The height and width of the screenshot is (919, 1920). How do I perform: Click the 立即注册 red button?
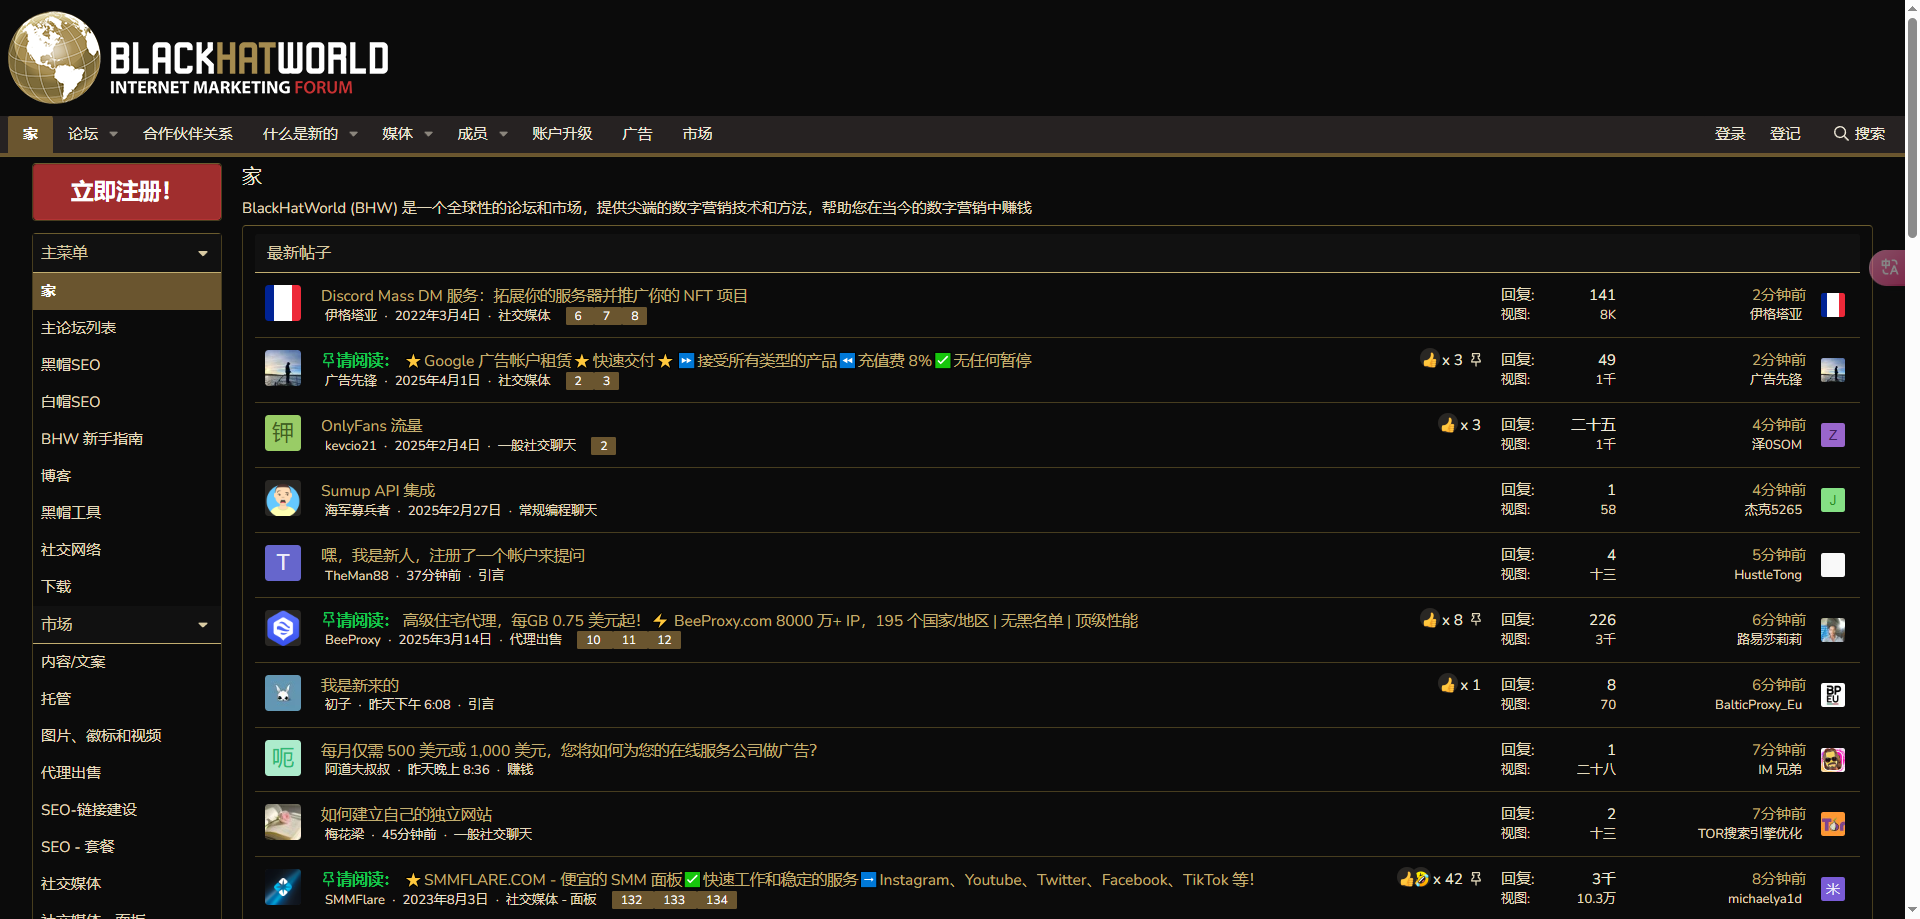click(126, 191)
